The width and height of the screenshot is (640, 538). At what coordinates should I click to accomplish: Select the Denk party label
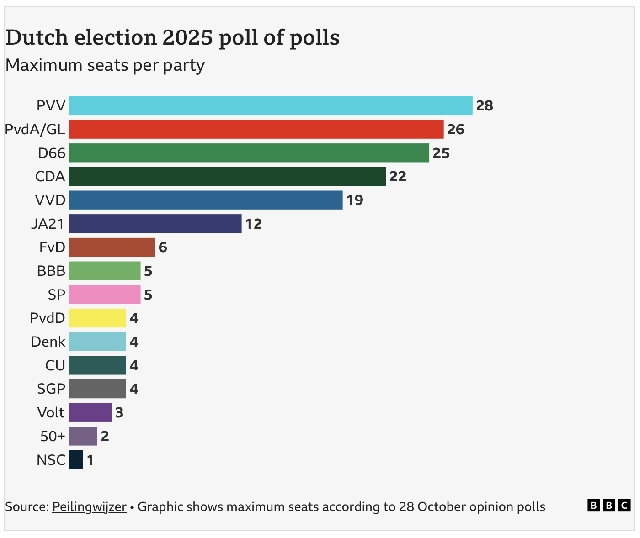point(47,342)
